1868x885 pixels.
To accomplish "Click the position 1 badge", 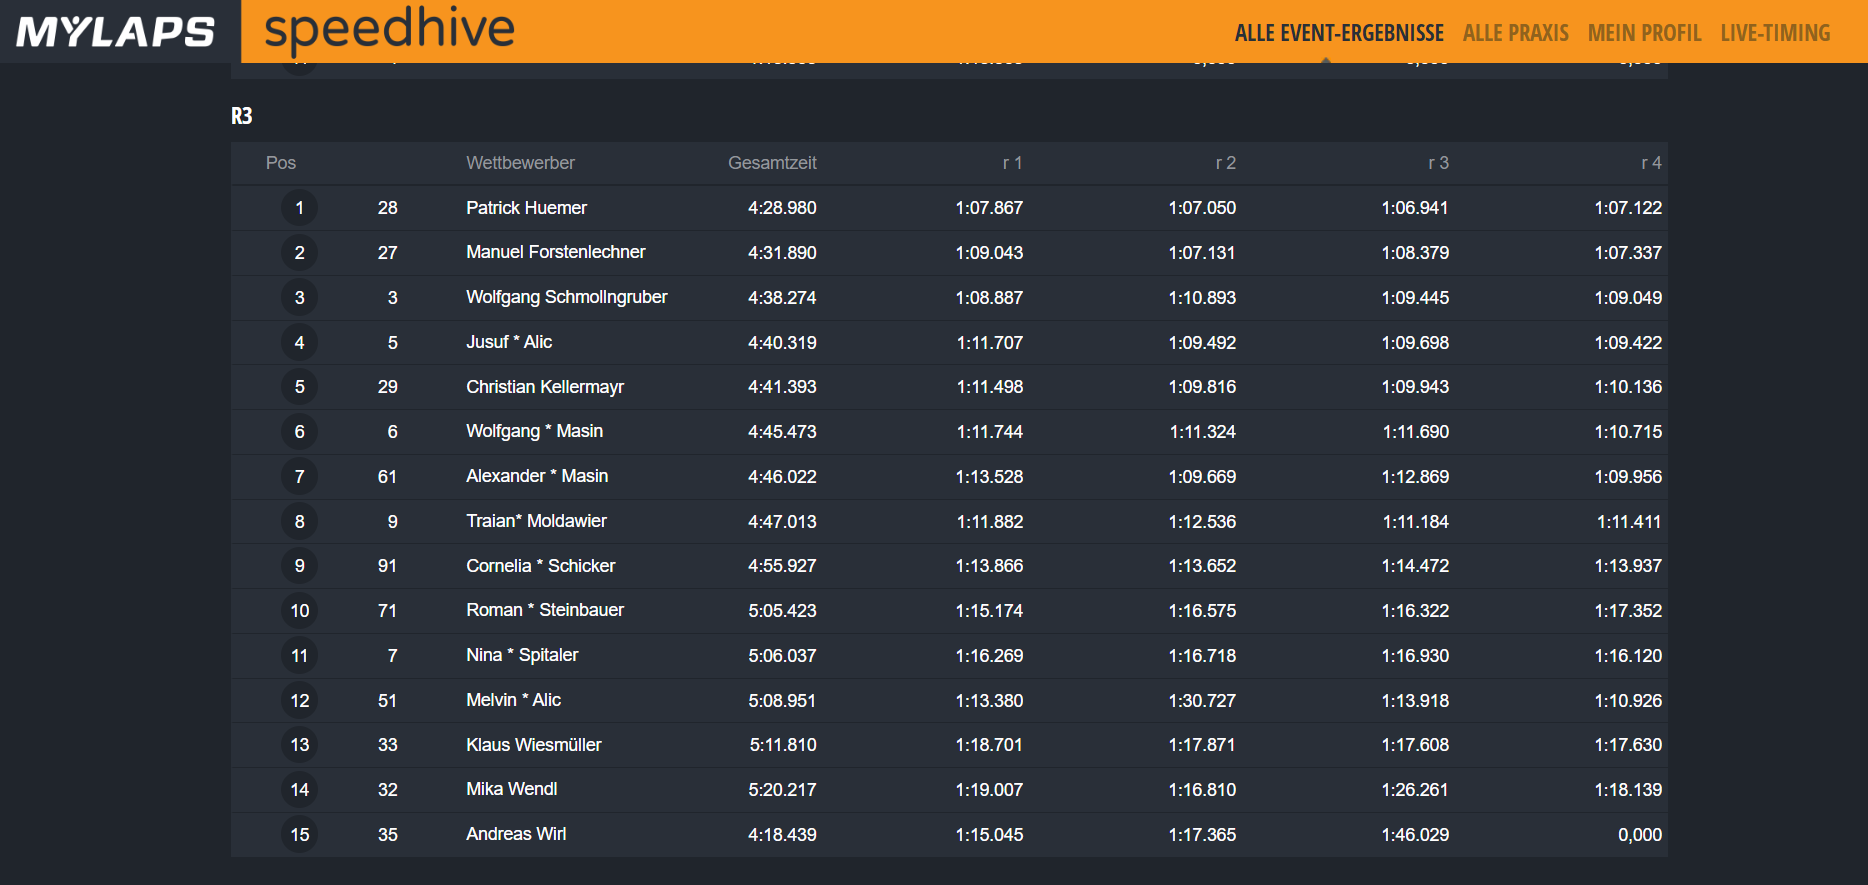I will (x=299, y=208).
